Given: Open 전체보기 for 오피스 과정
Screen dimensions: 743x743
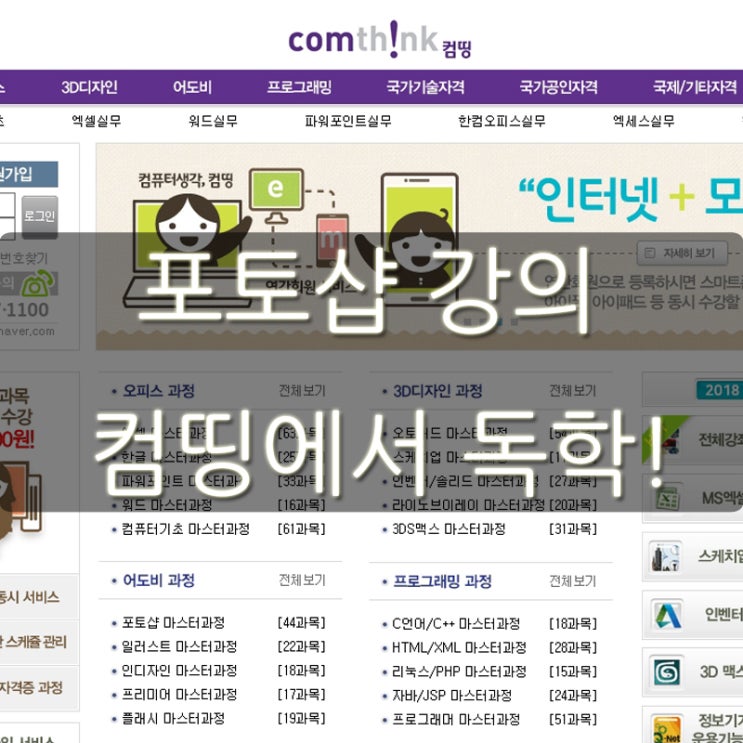Looking at the screenshot, I should coord(302,391).
